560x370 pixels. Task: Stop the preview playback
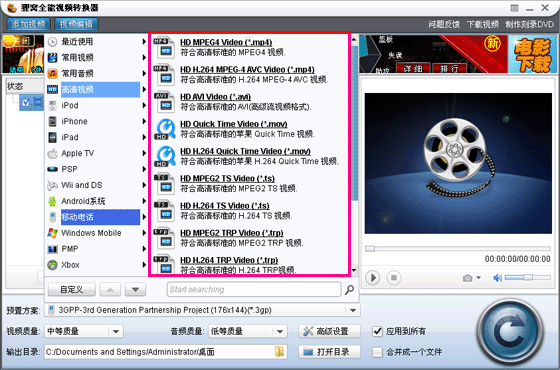[x=394, y=278]
